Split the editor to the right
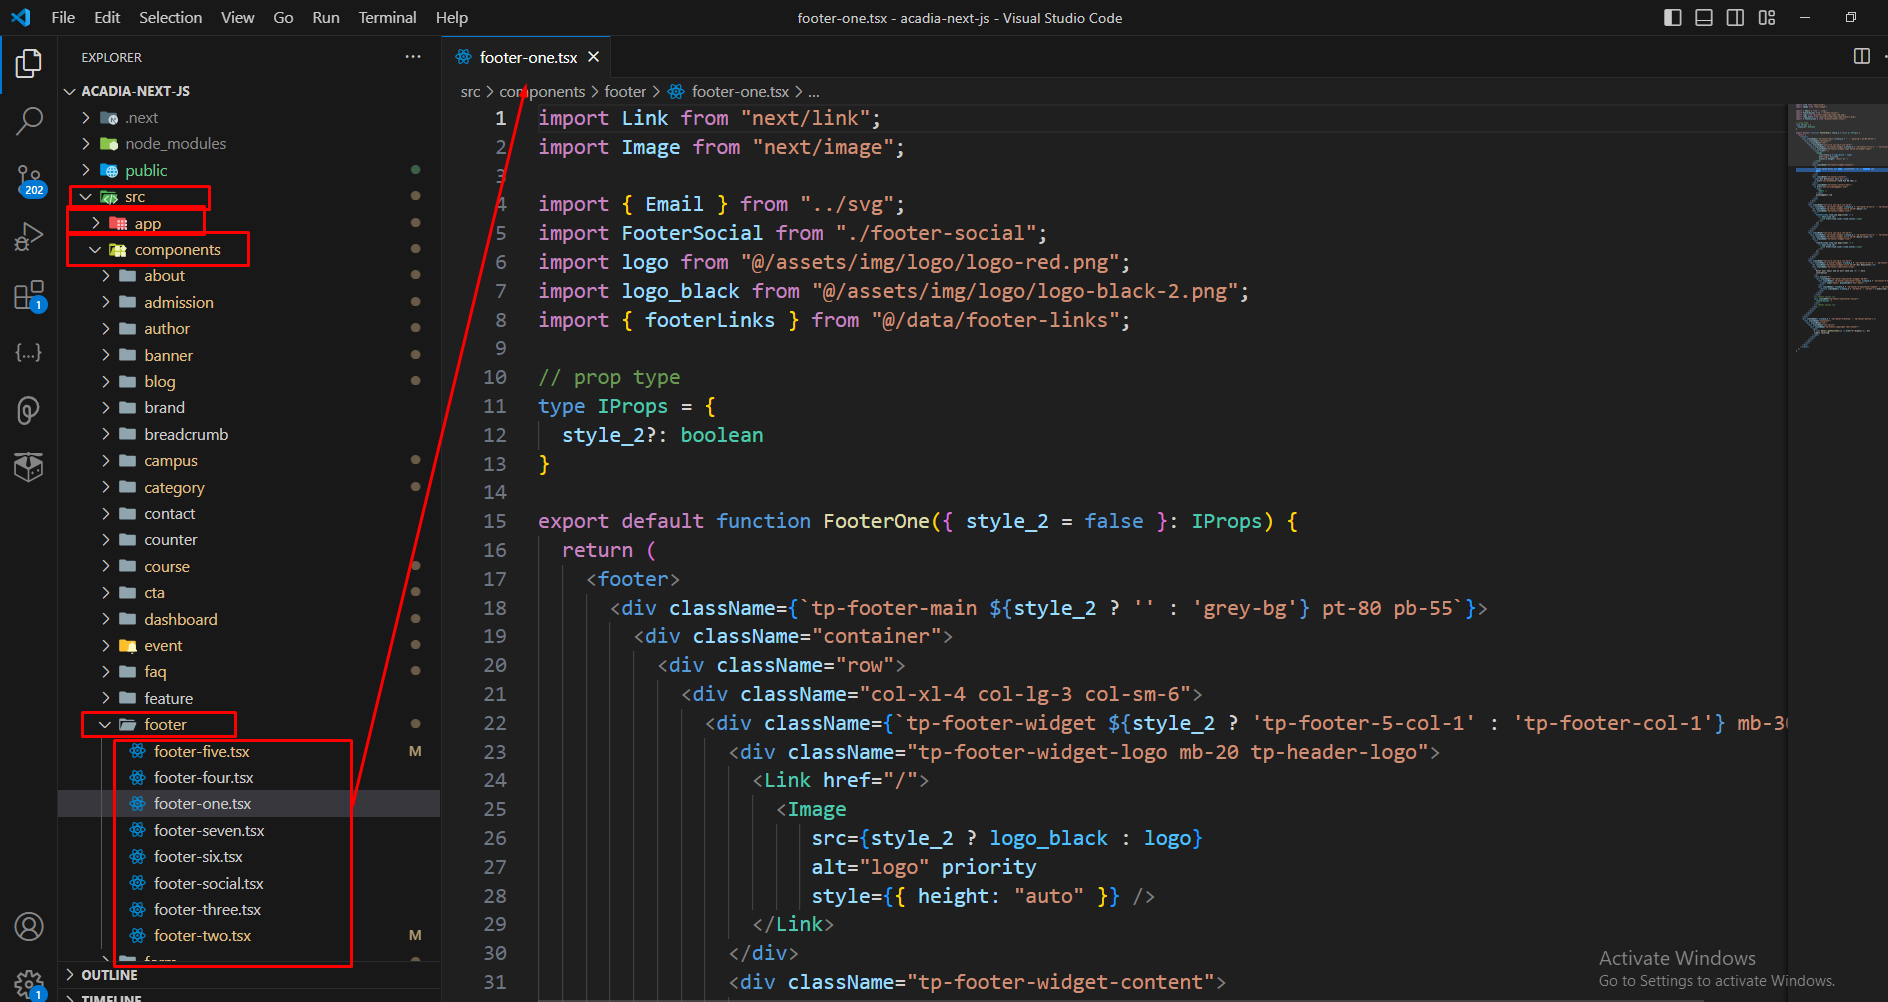 (x=1861, y=56)
